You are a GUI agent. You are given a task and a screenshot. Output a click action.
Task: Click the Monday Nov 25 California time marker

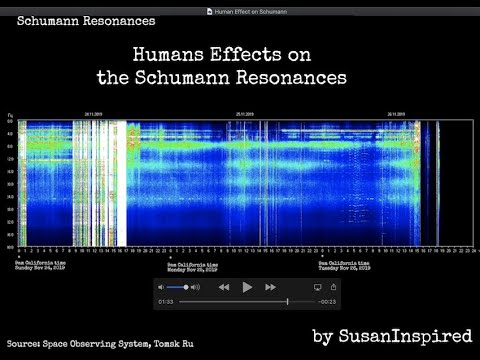tap(192, 267)
